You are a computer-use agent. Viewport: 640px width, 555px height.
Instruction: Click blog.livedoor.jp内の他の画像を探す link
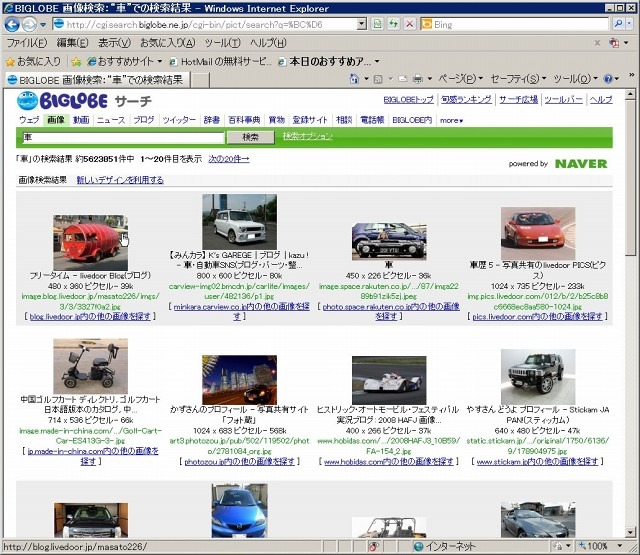(90, 316)
